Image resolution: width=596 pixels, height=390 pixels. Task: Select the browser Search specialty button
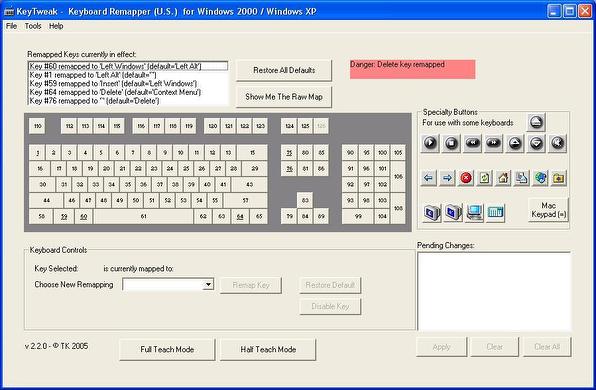(x=522, y=178)
